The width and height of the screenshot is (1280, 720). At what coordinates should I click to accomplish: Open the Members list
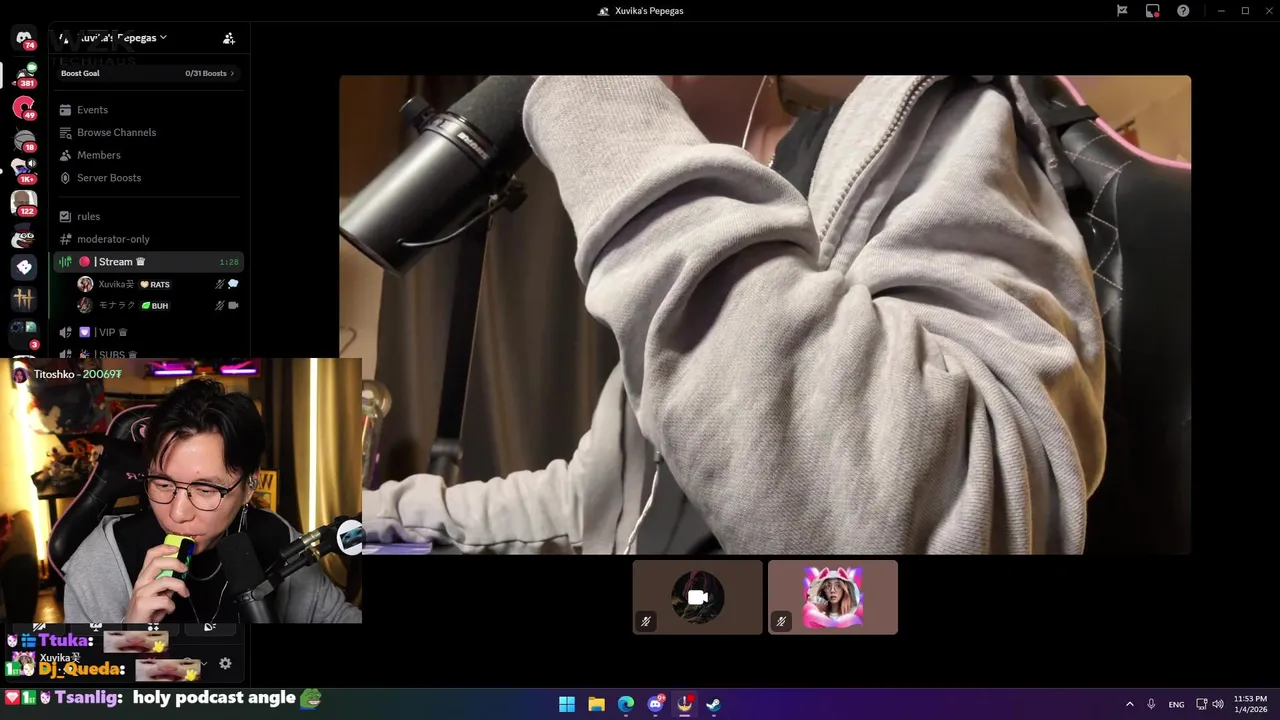pos(148,155)
